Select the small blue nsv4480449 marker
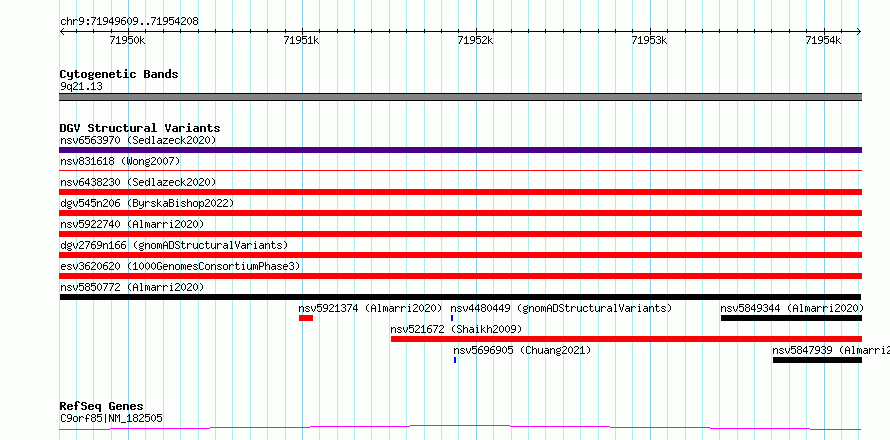 point(452,318)
